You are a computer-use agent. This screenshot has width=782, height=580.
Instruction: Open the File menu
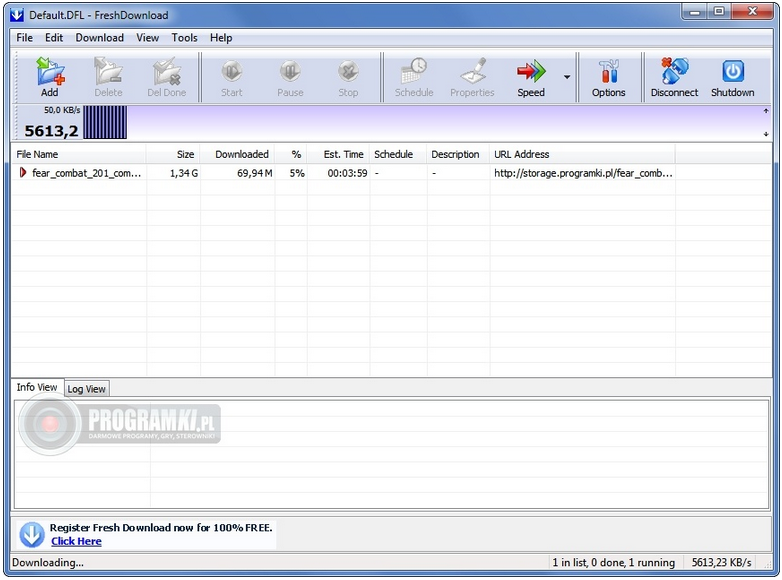pos(24,38)
